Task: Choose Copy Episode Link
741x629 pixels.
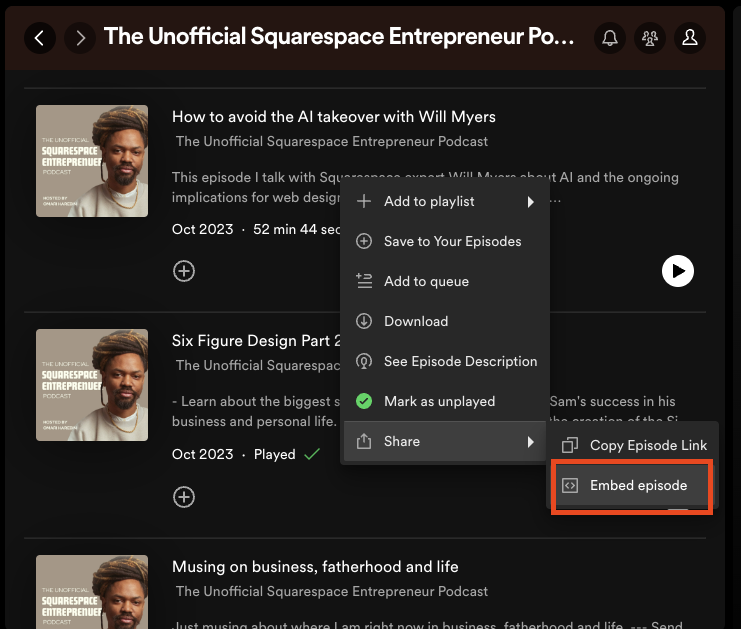Action: [632, 445]
